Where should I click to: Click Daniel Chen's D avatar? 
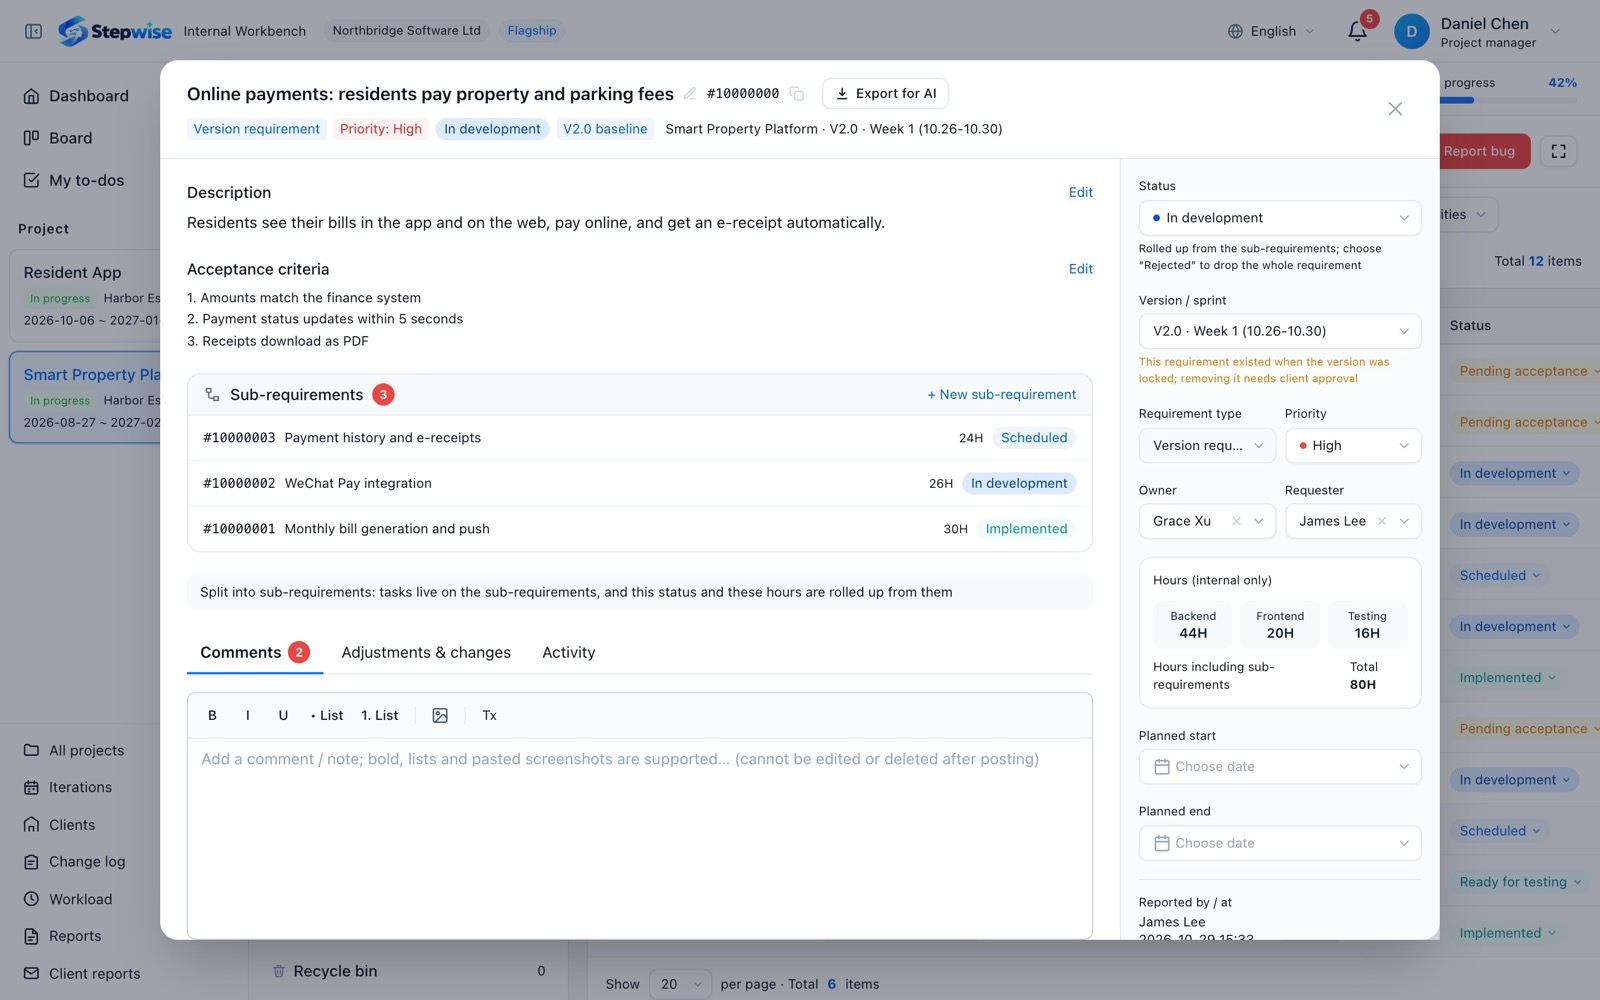tap(1411, 31)
